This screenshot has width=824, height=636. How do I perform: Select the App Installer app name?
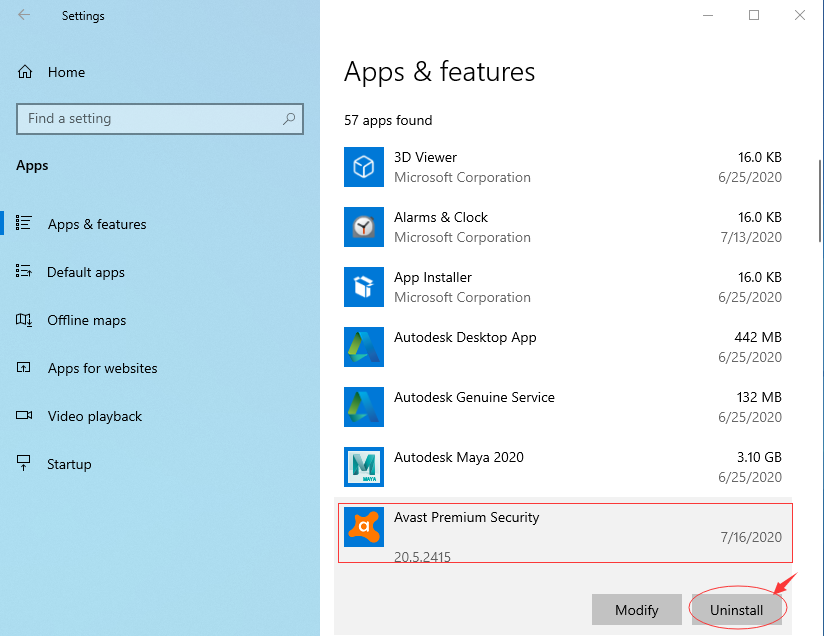point(433,277)
